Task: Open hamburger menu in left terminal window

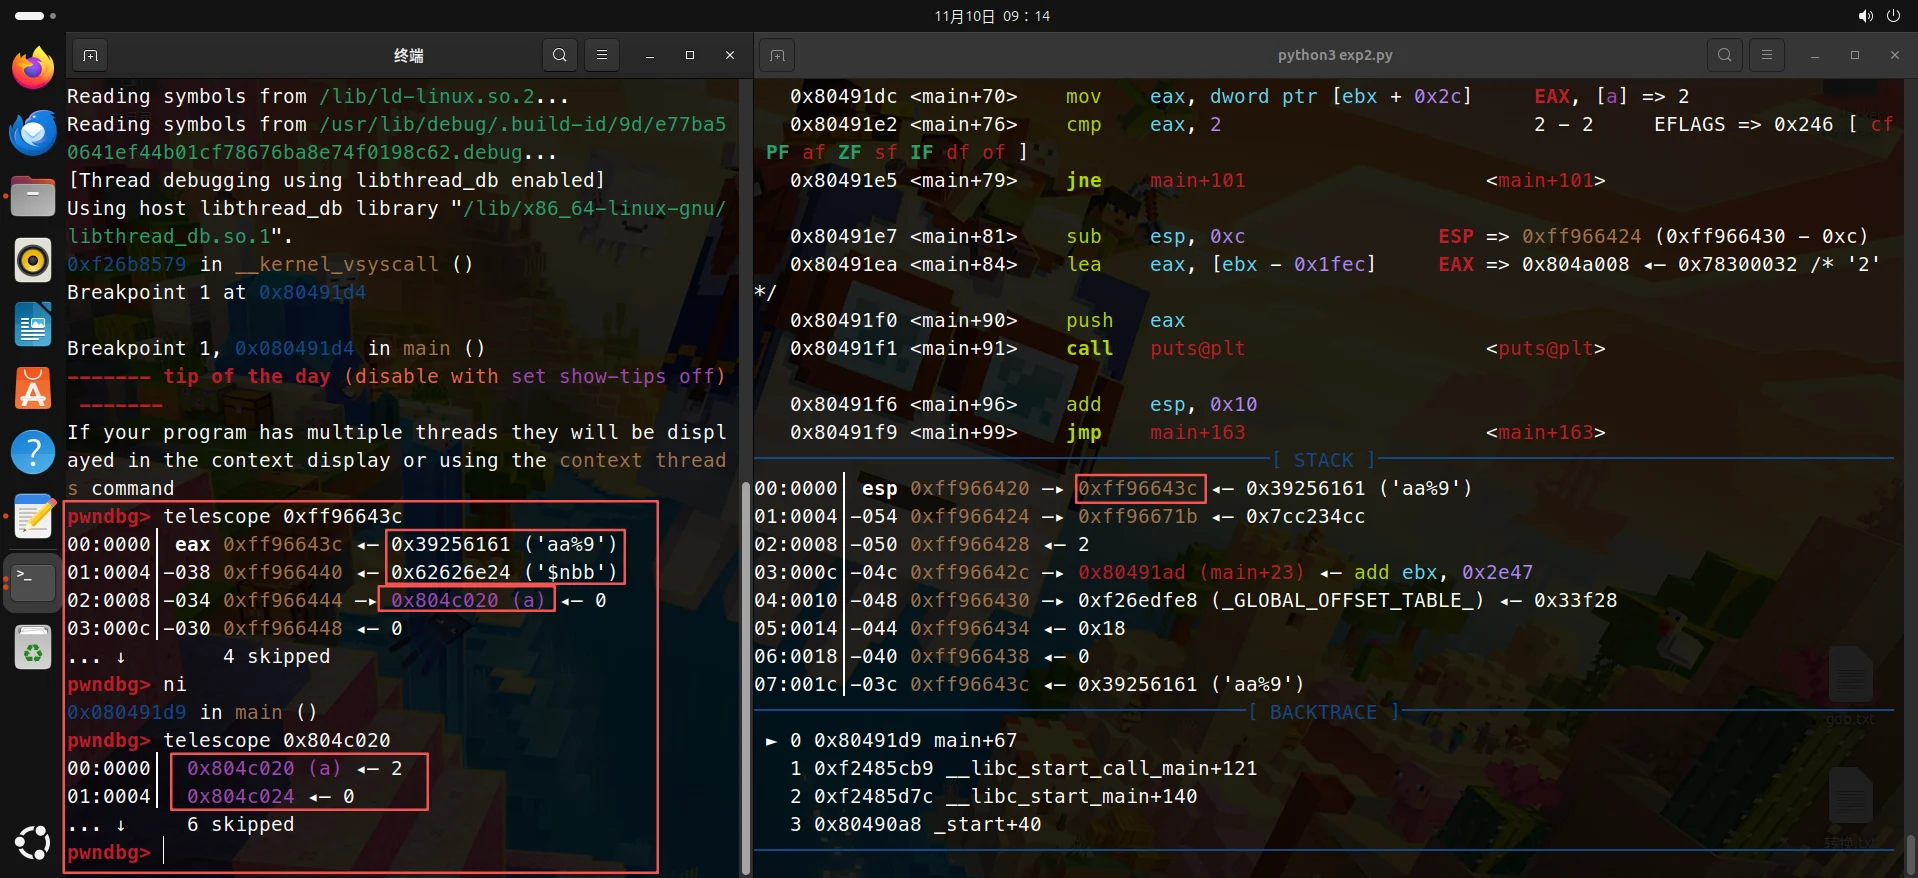Action: [x=602, y=55]
